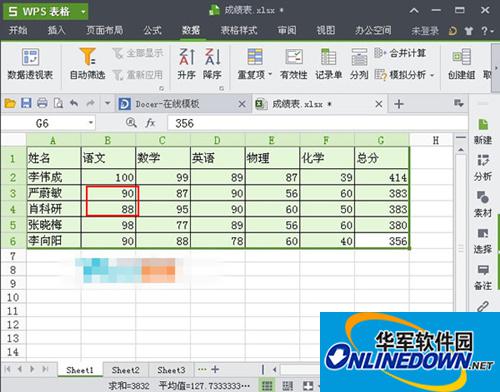The width and height of the screenshot is (500, 392).
Task: Add a new sheet with plus button
Action: pos(215,369)
